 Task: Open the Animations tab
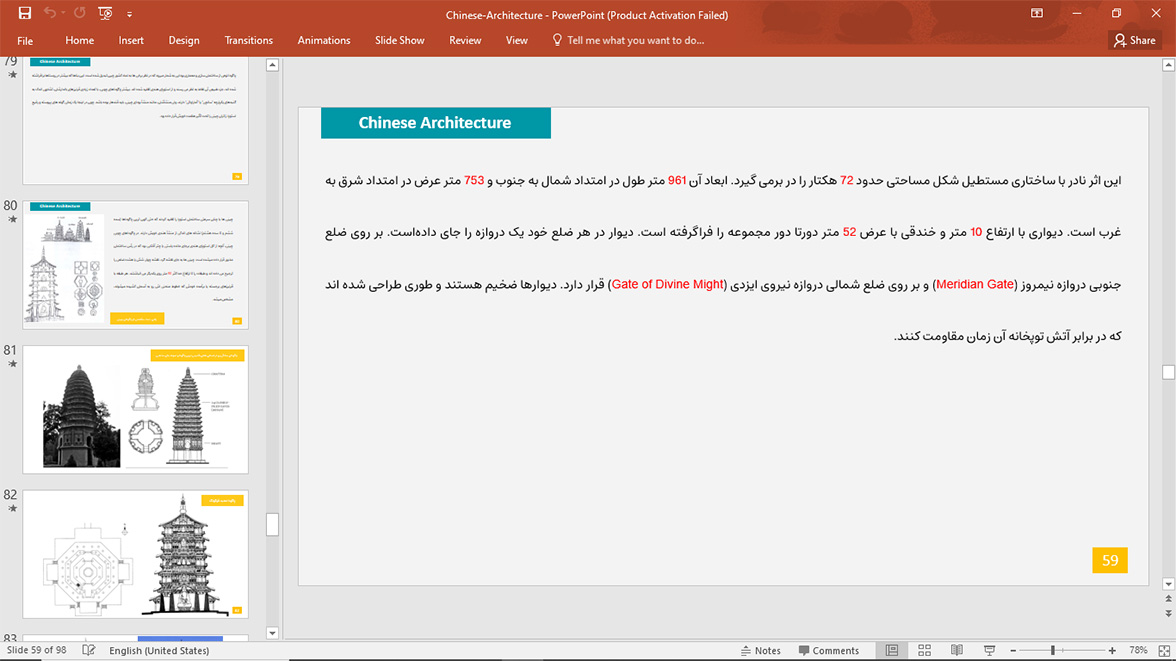pos(324,41)
